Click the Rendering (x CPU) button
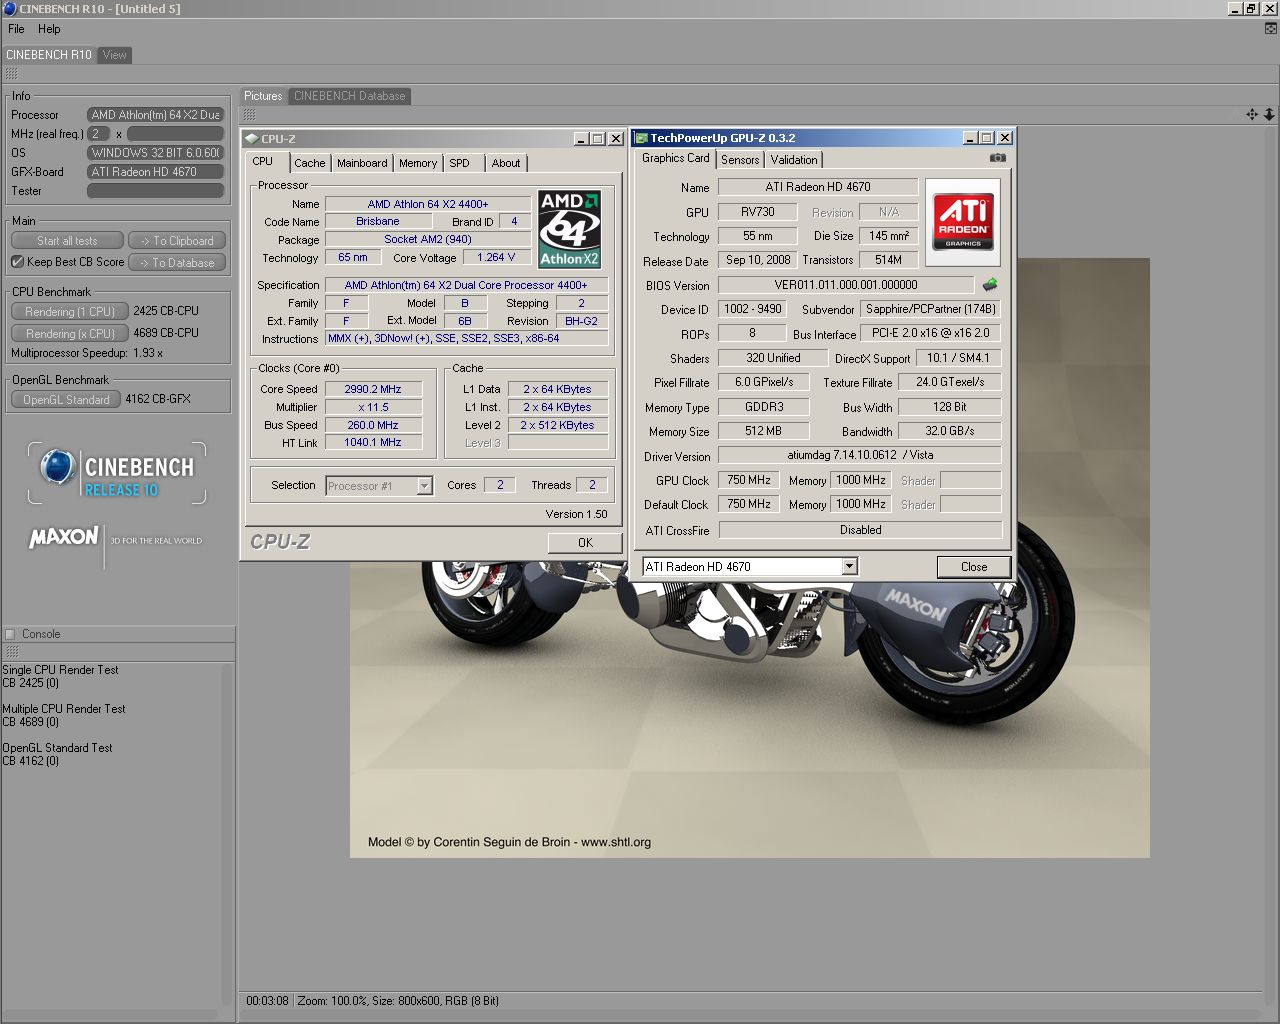1280x1024 pixels. point(70,333)
